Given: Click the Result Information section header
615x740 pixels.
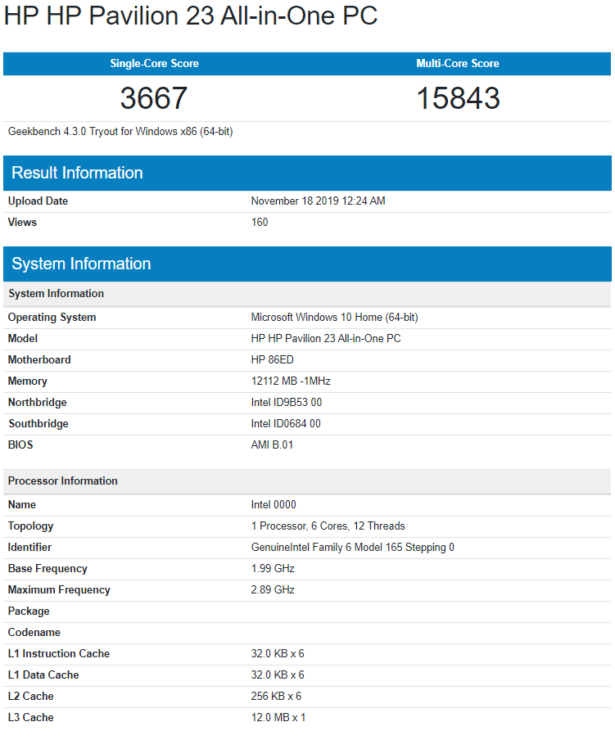Looking at the screenshot, I should [307, 173].
